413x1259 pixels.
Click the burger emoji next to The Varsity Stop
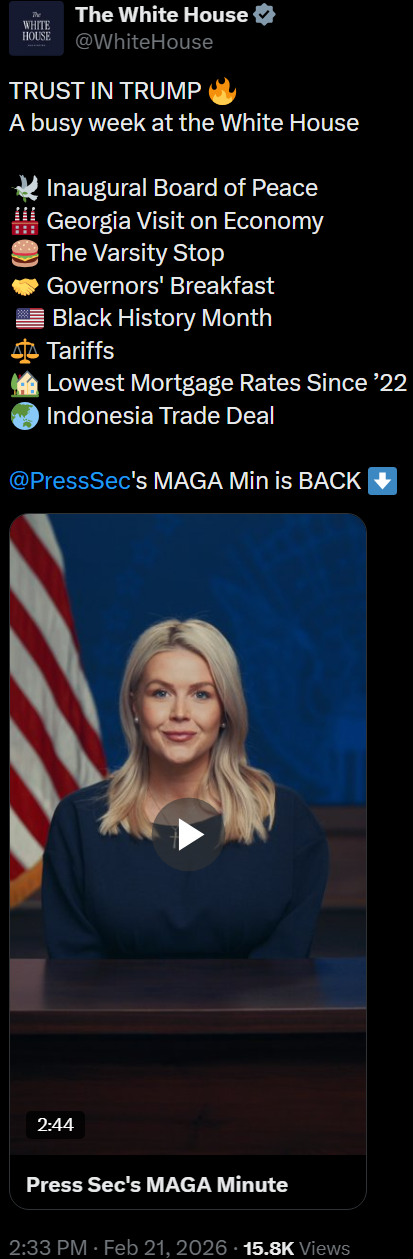(26, 253)
